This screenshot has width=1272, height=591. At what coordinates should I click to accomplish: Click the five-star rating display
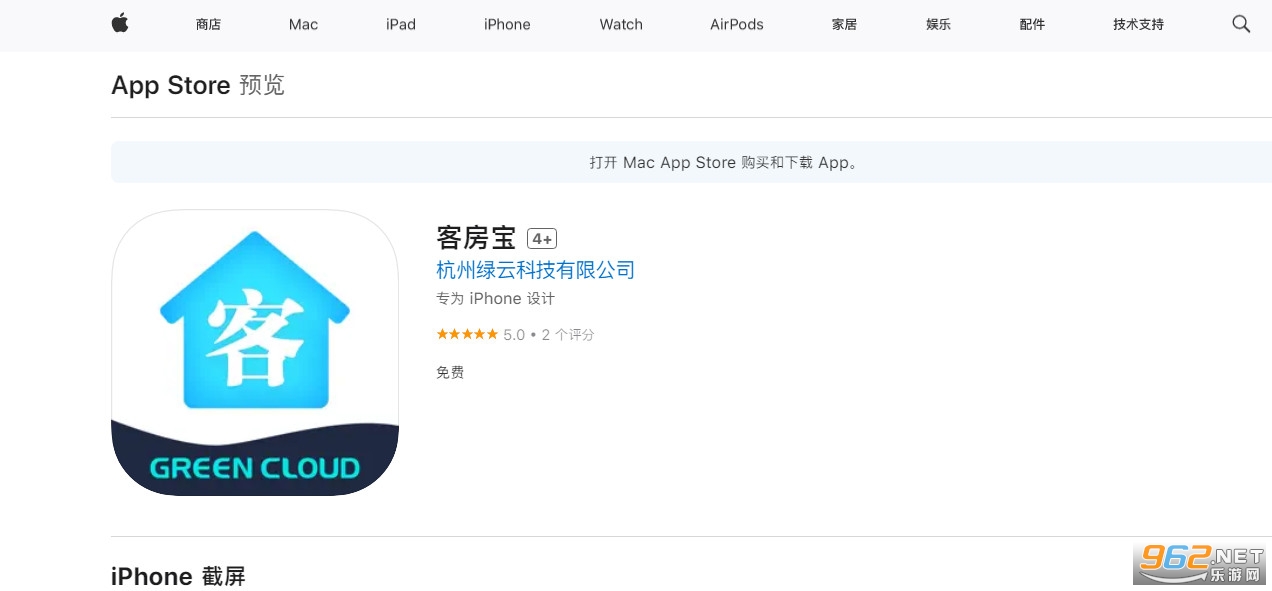point(466,334)
